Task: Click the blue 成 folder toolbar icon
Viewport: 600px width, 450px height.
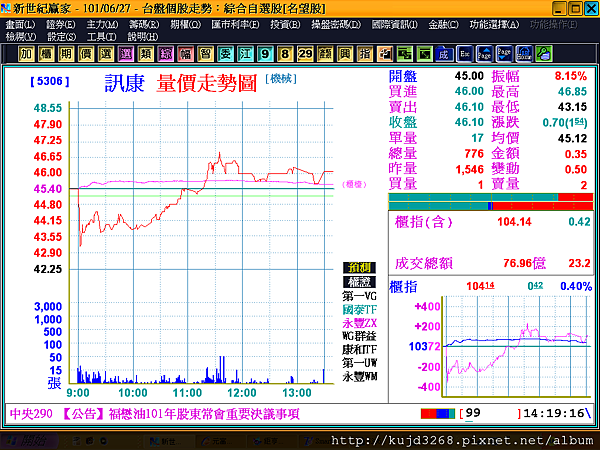Action: pos(445,54)
